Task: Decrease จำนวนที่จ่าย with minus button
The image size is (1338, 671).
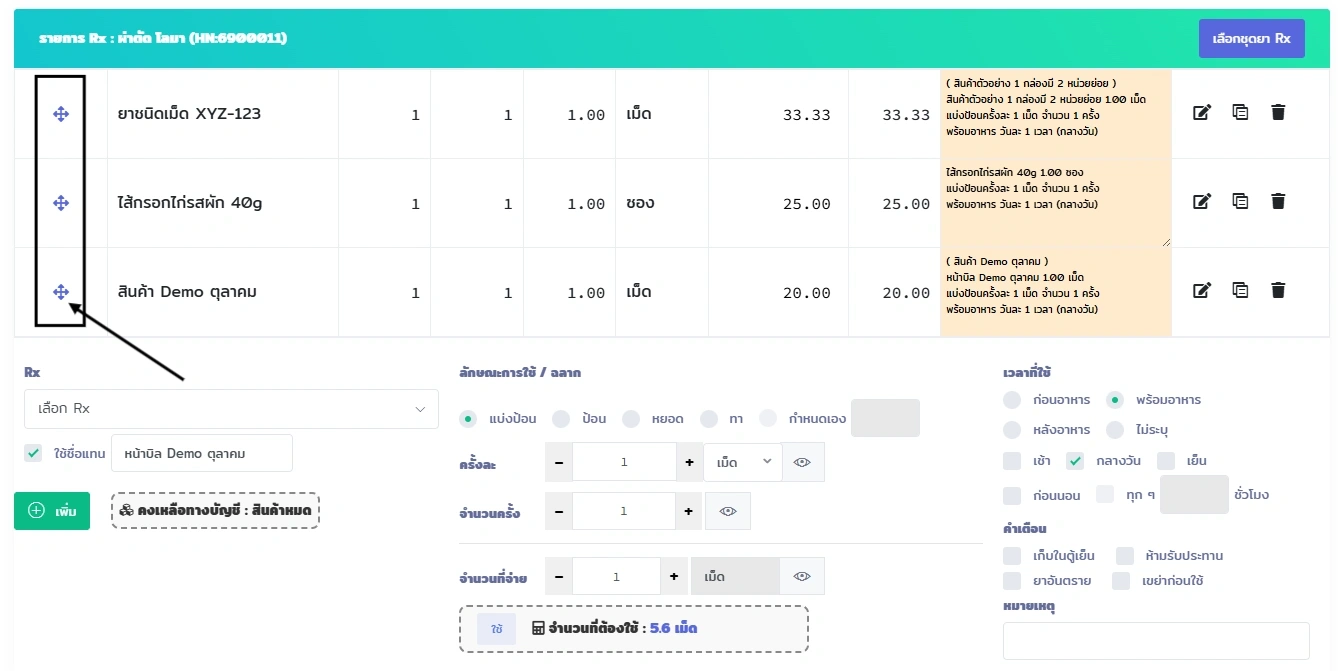Action: tap(558, 577)
